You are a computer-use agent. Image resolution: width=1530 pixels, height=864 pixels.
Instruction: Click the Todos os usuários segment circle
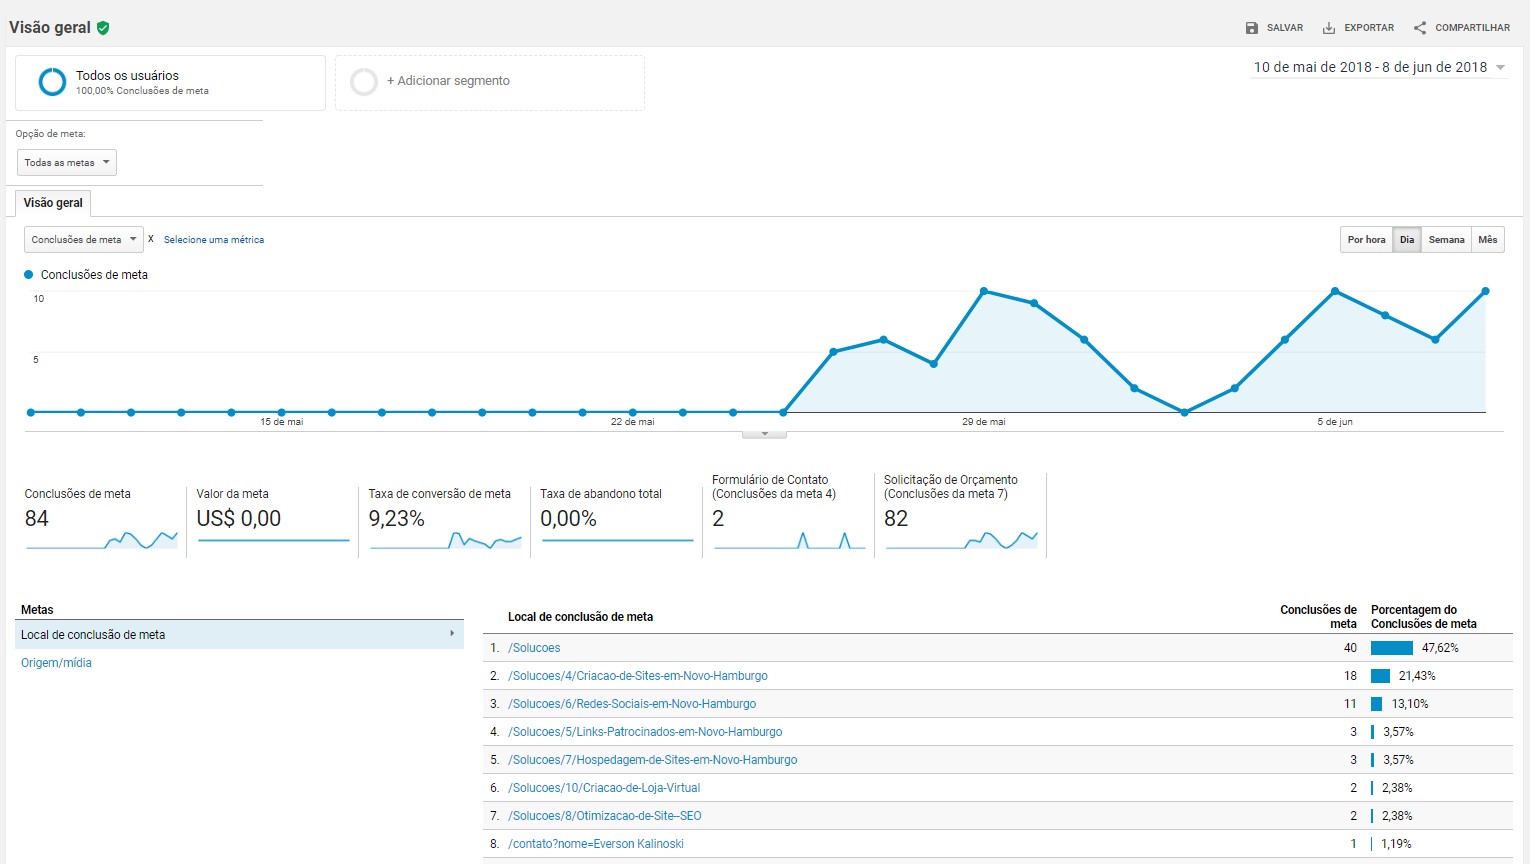coord(52,82)
